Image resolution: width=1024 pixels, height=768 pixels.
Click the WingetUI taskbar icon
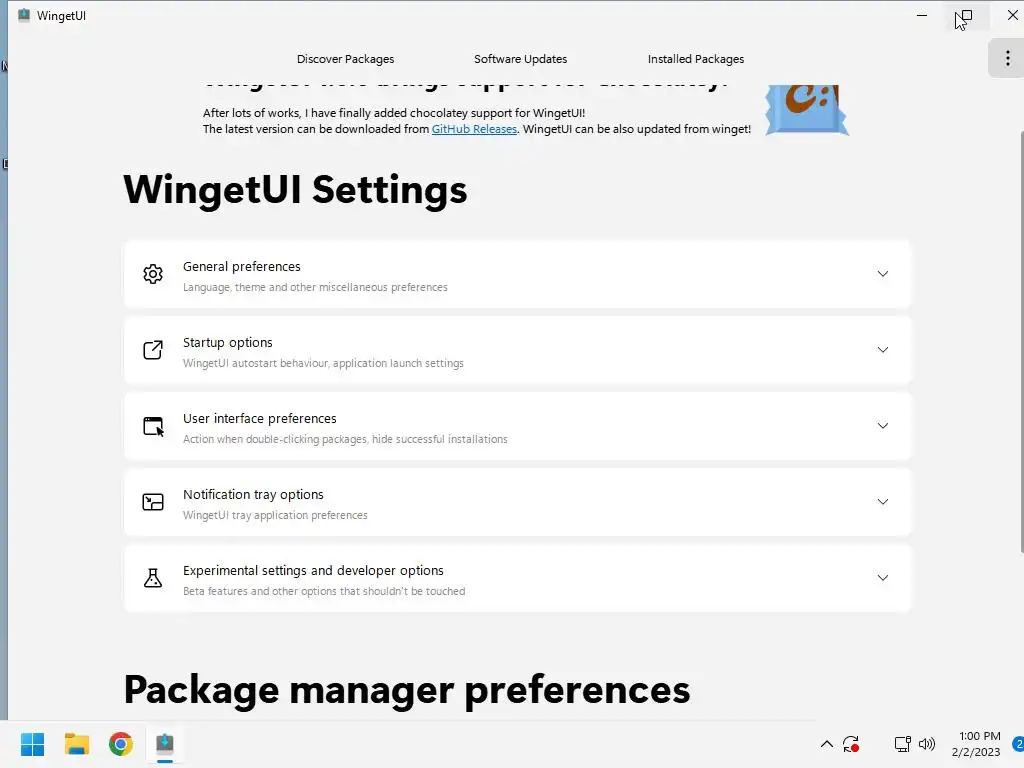pos(165,744)
